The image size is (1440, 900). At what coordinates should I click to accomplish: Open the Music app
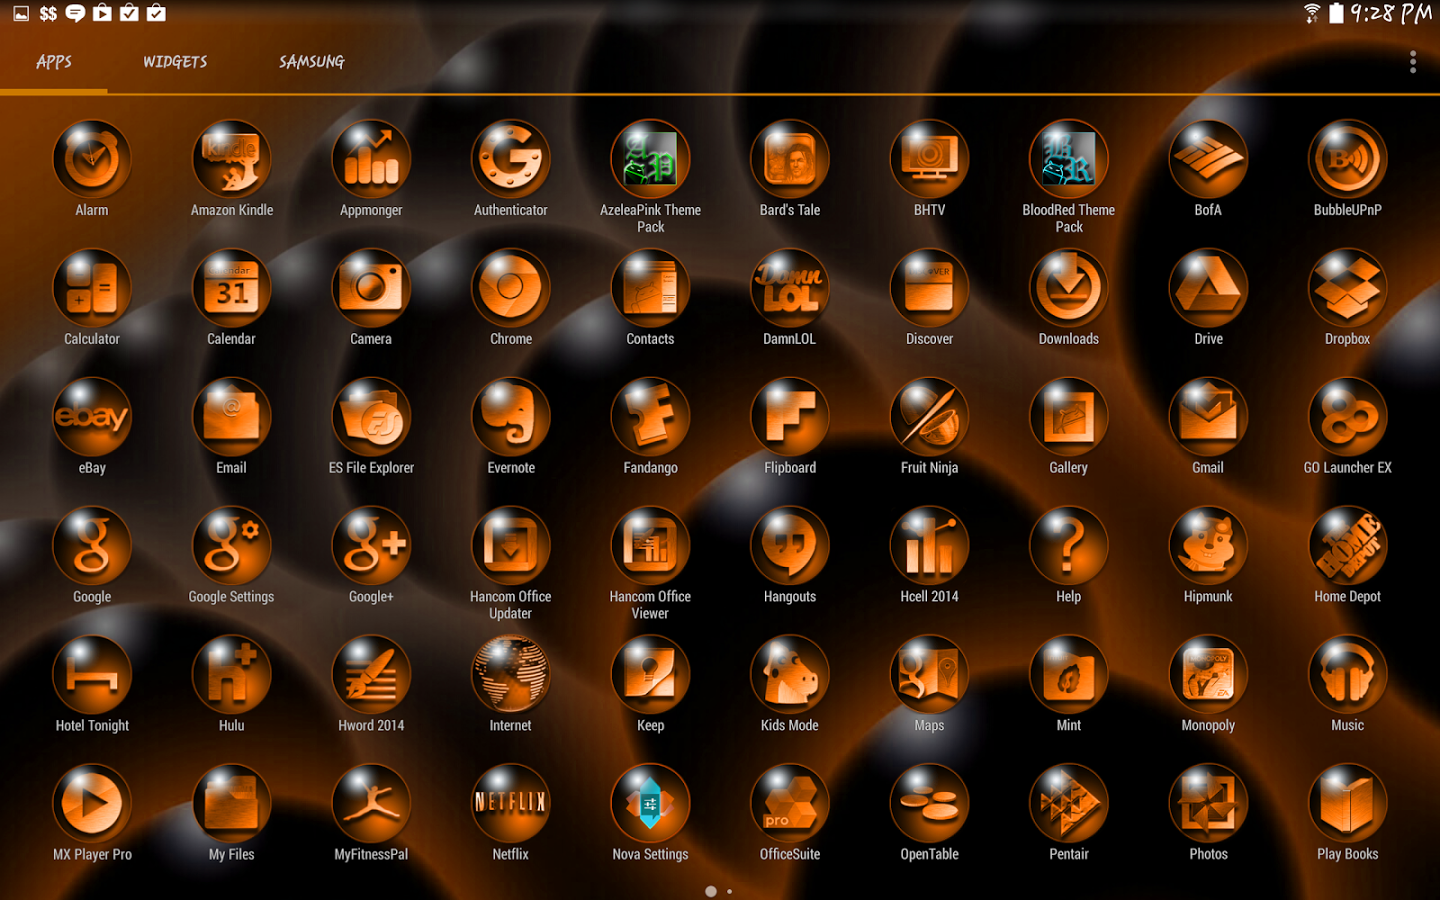point(1348,675)
